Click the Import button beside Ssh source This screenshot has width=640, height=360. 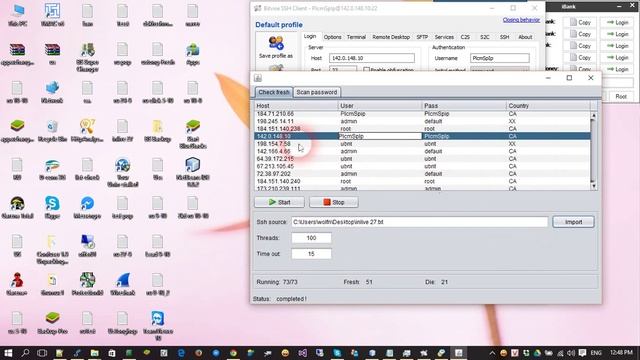[573, 222]
